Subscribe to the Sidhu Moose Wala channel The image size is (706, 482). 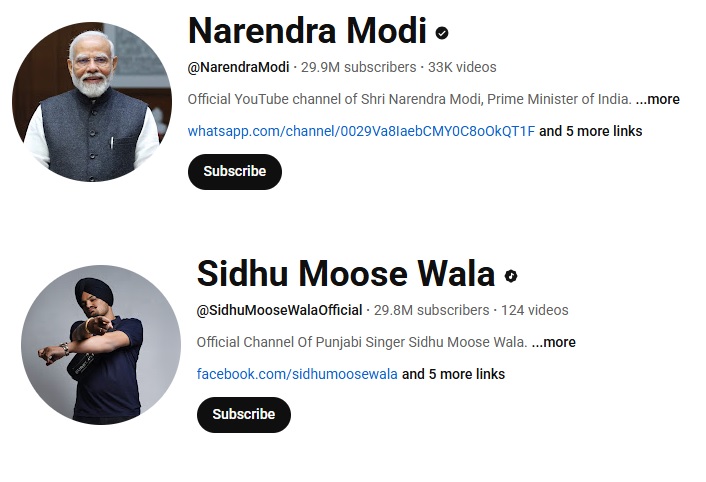pyautogui.click(x=244, y=414)
